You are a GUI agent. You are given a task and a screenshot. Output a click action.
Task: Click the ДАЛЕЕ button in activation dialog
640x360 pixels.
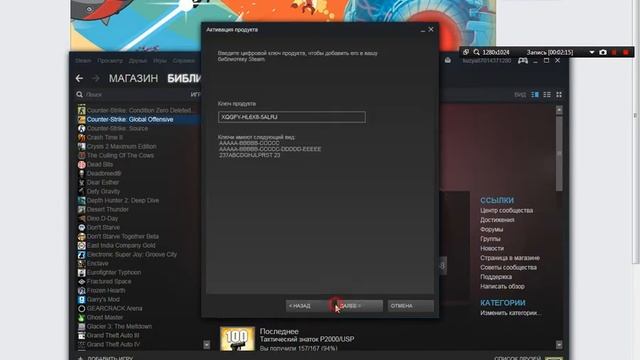pos(359,306)
